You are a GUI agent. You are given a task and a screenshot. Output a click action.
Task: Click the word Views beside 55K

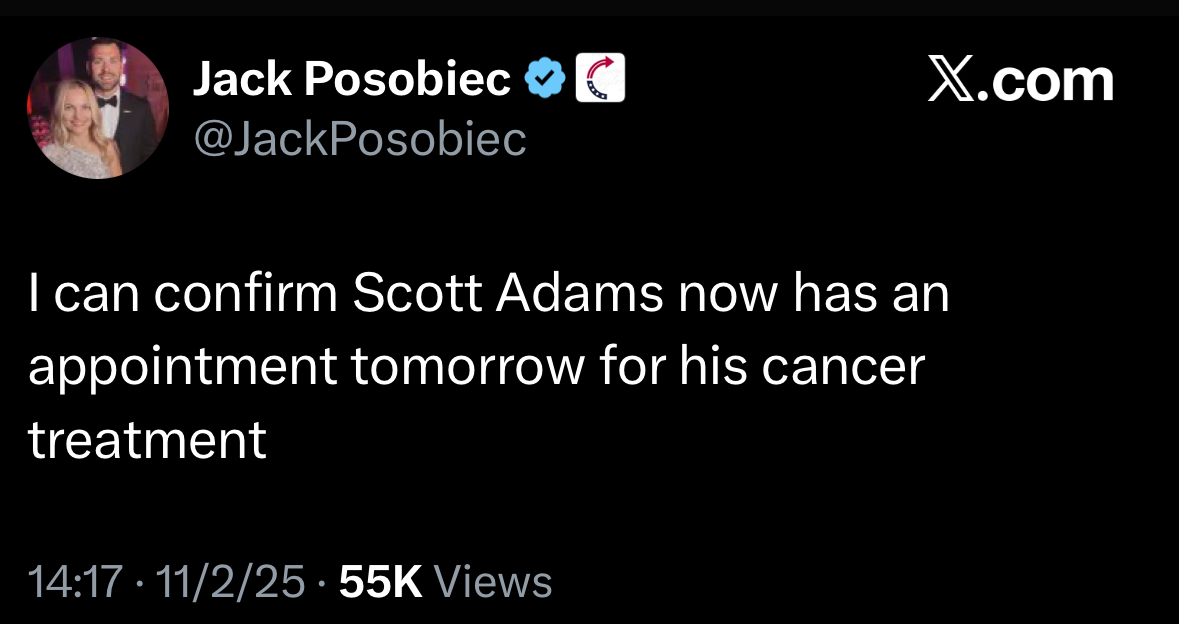pyautogui.click(x=494, y=582)
